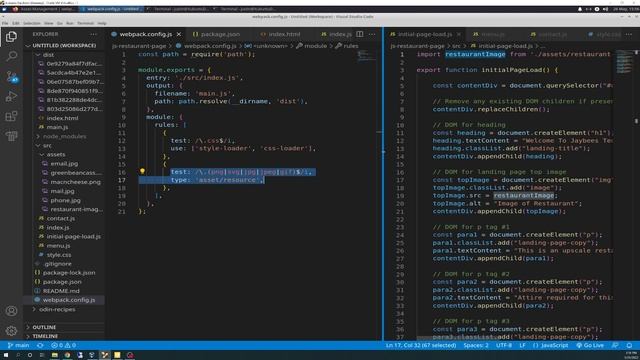Close the initial-page-load.js tab

(459, 34)
